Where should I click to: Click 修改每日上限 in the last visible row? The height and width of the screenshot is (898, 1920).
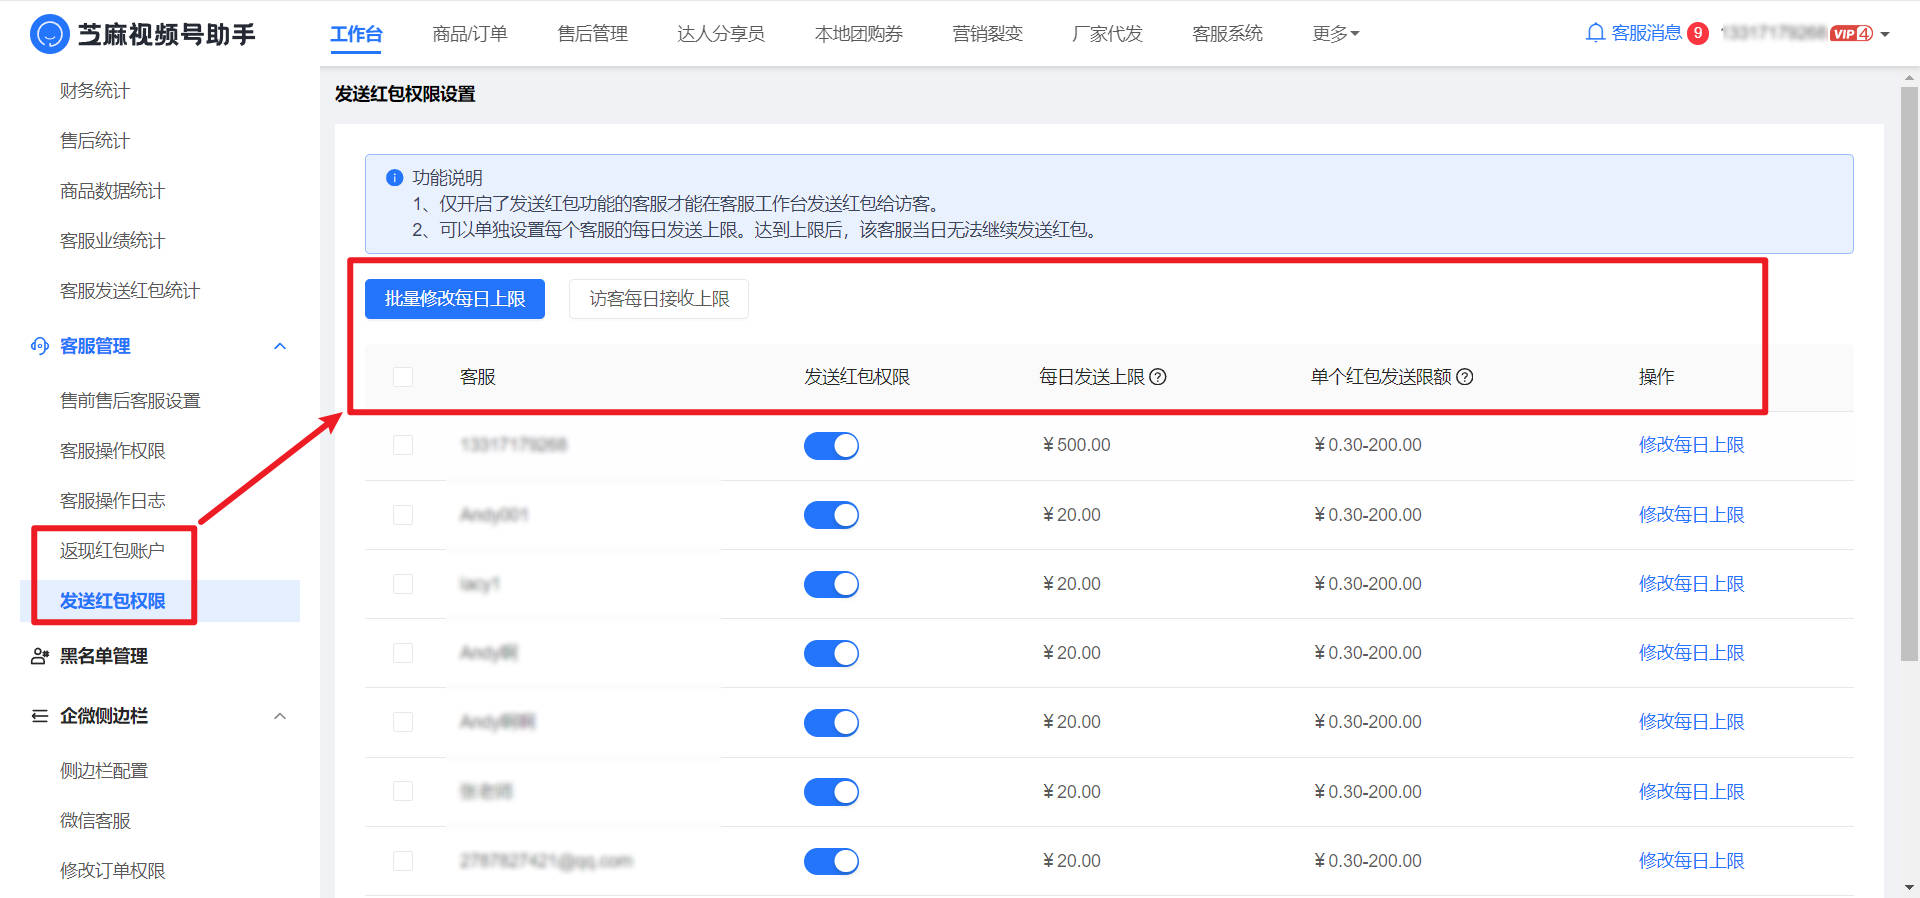point(1691,861)
